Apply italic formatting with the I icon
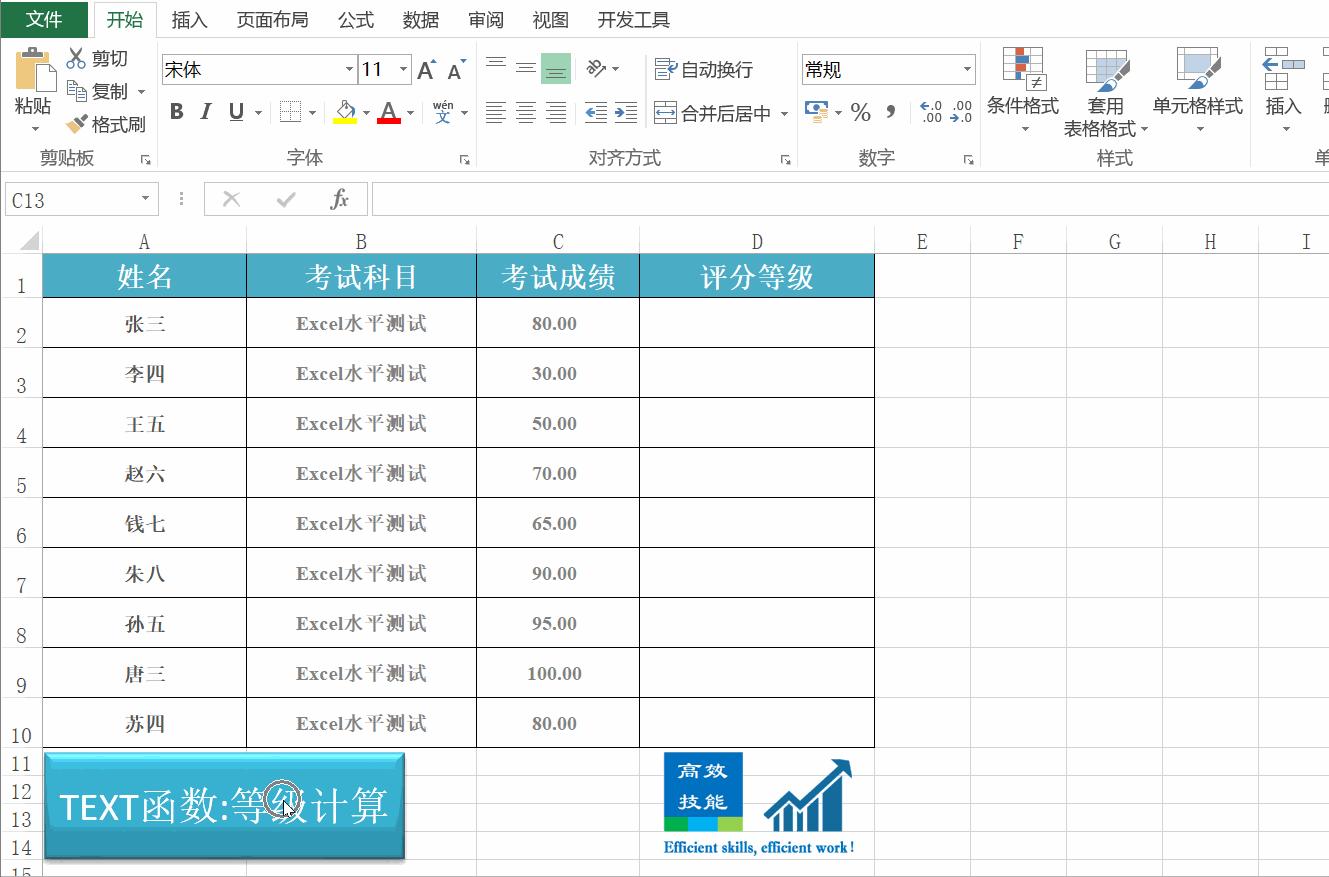The image size is (1329, 877). pos(204,112)
